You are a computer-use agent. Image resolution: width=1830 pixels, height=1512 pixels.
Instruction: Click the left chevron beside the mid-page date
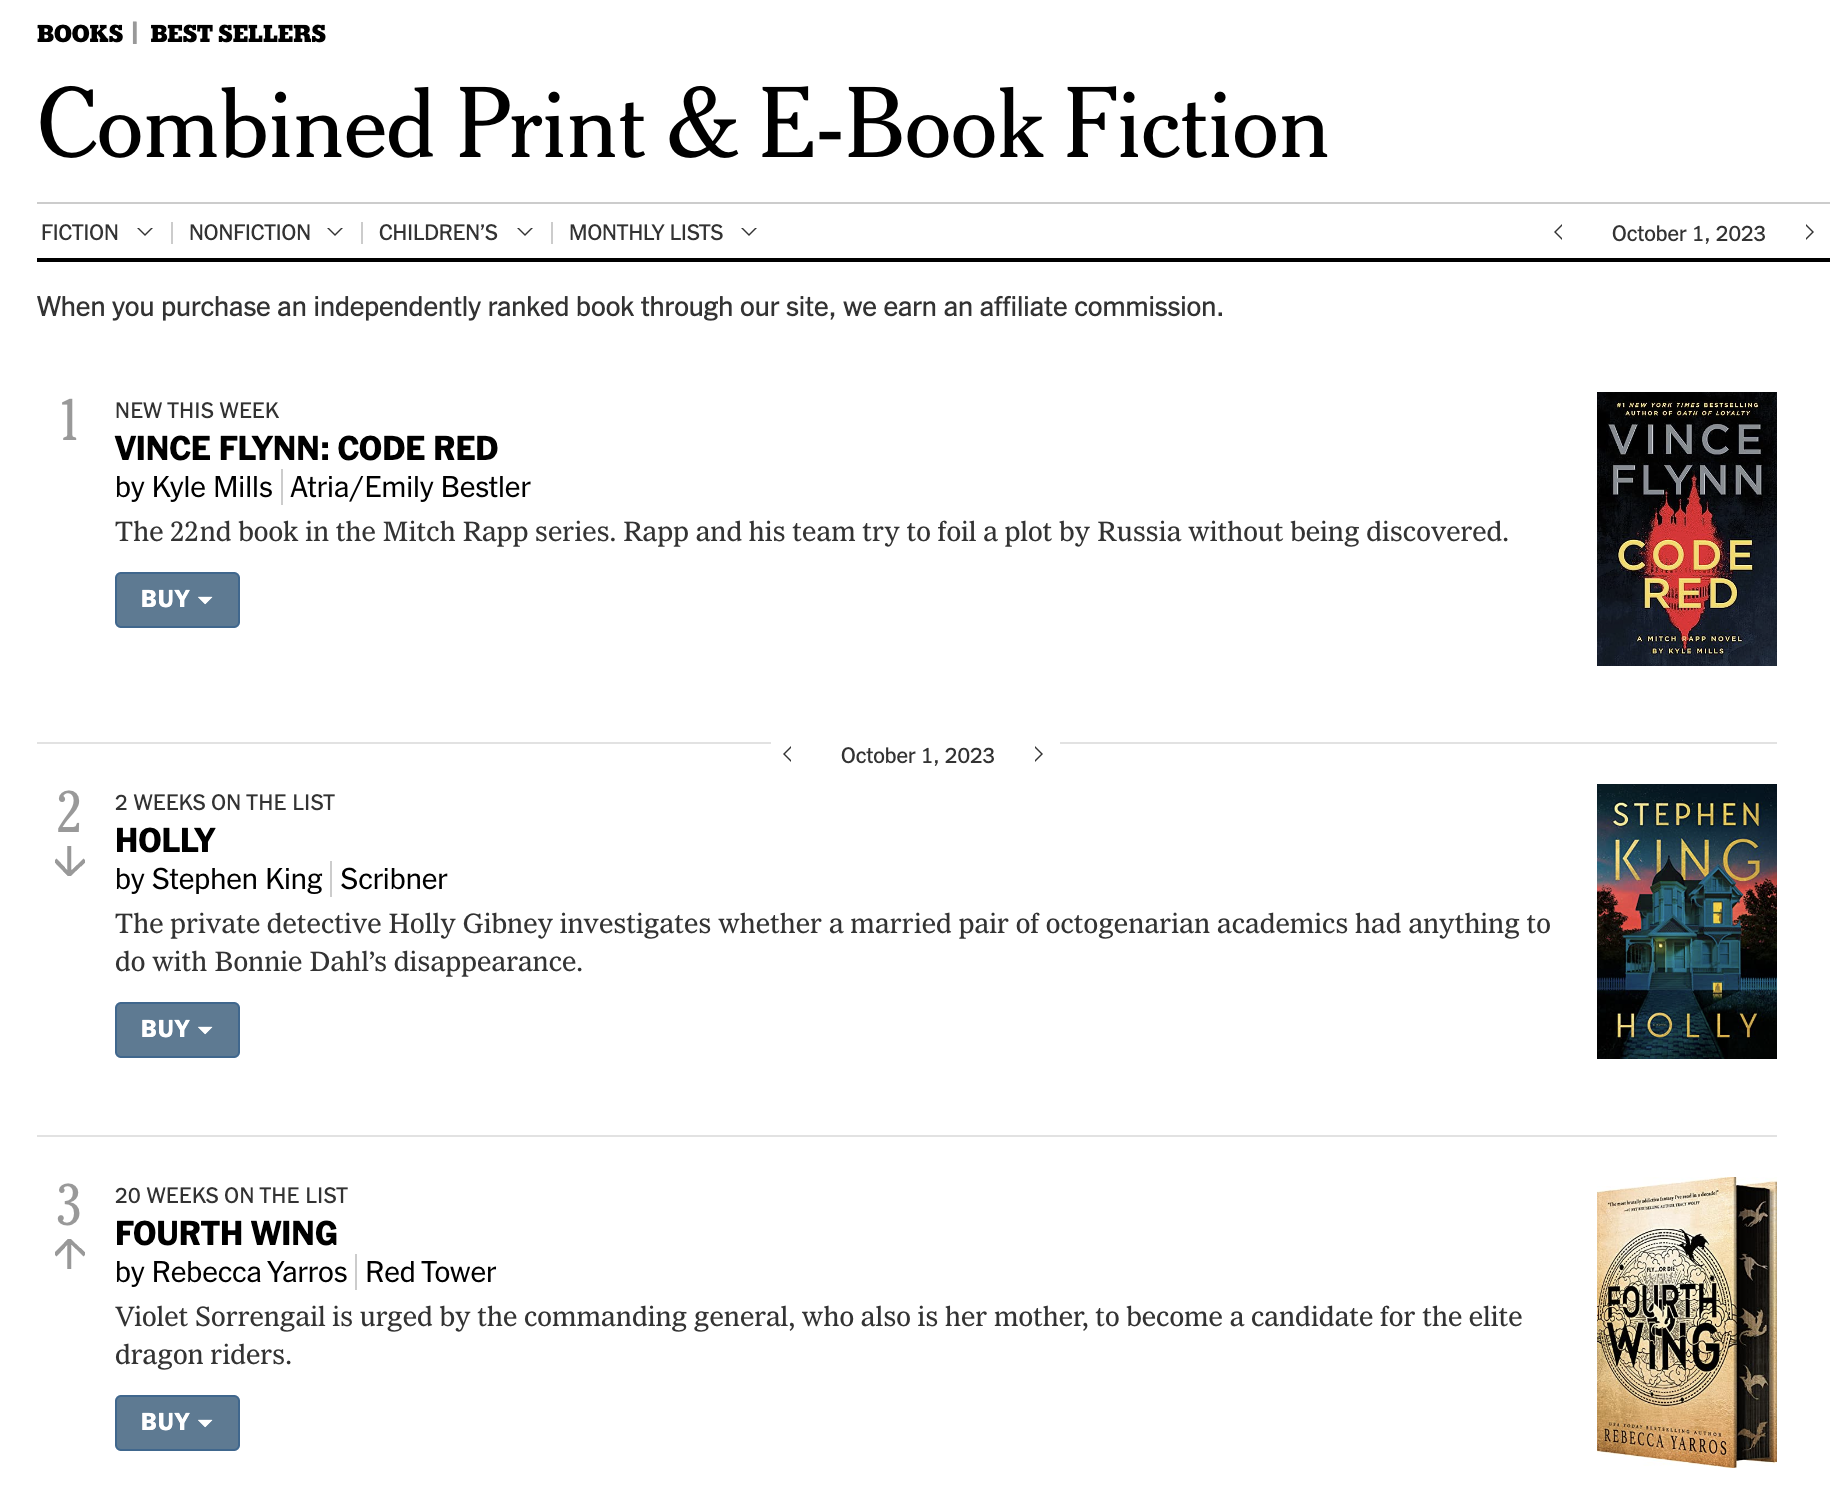pos(788,754)
